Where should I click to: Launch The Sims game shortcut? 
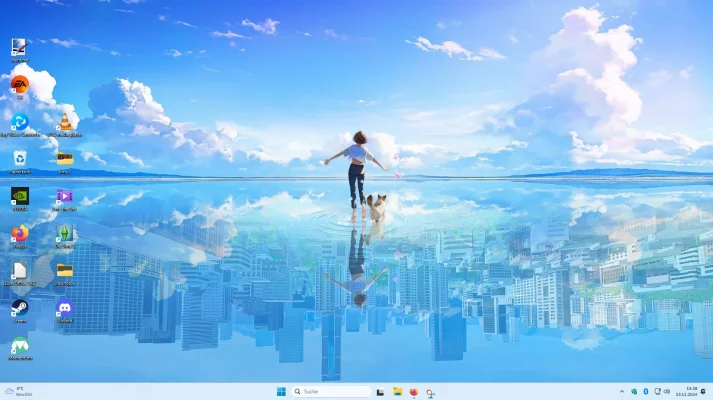pyautogui.click(x=65, y=236)
